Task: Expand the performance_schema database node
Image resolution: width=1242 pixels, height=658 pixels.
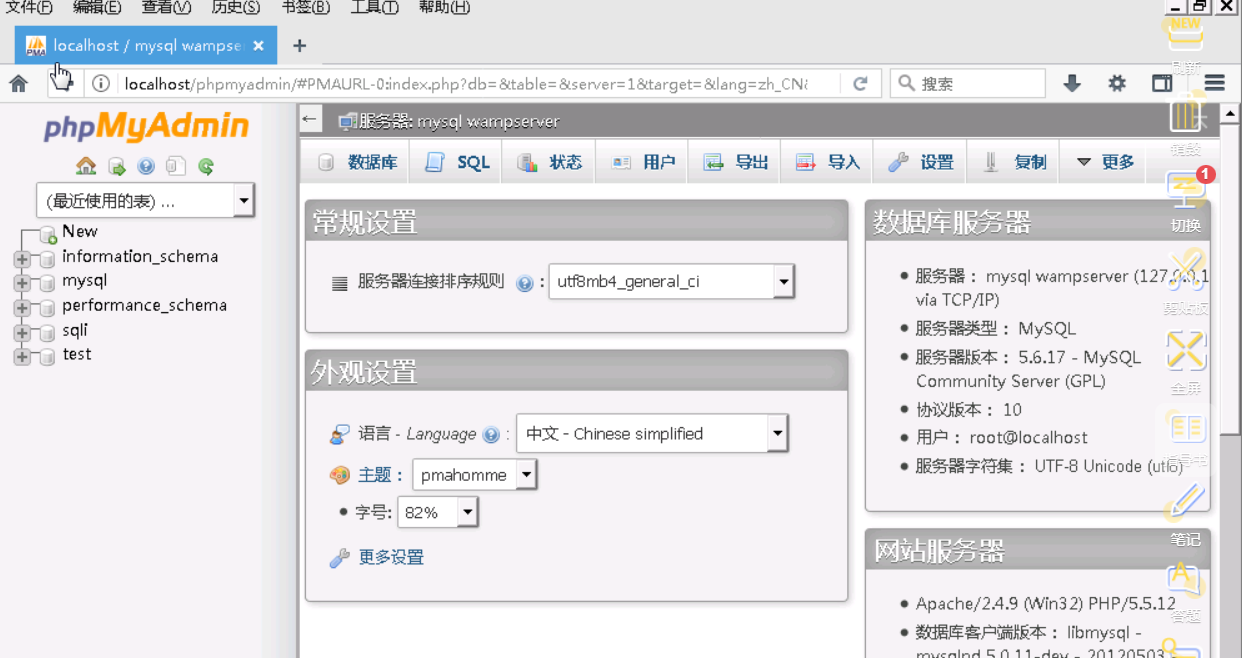Action: pos(21,308)
